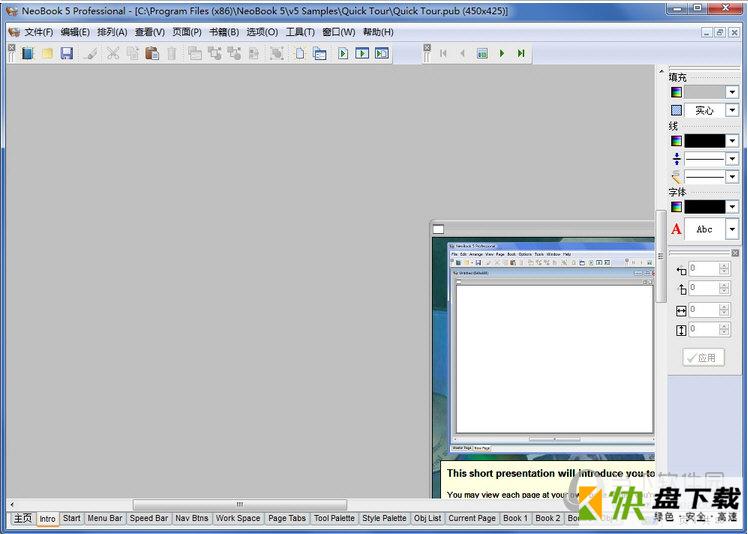748x534 pixels.
Task: Go to the previous page arrow
Action: tap(462, 53)
